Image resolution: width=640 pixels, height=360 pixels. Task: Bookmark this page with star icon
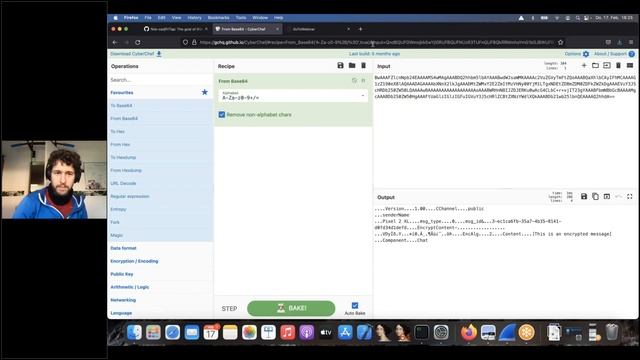click(560, 42)
